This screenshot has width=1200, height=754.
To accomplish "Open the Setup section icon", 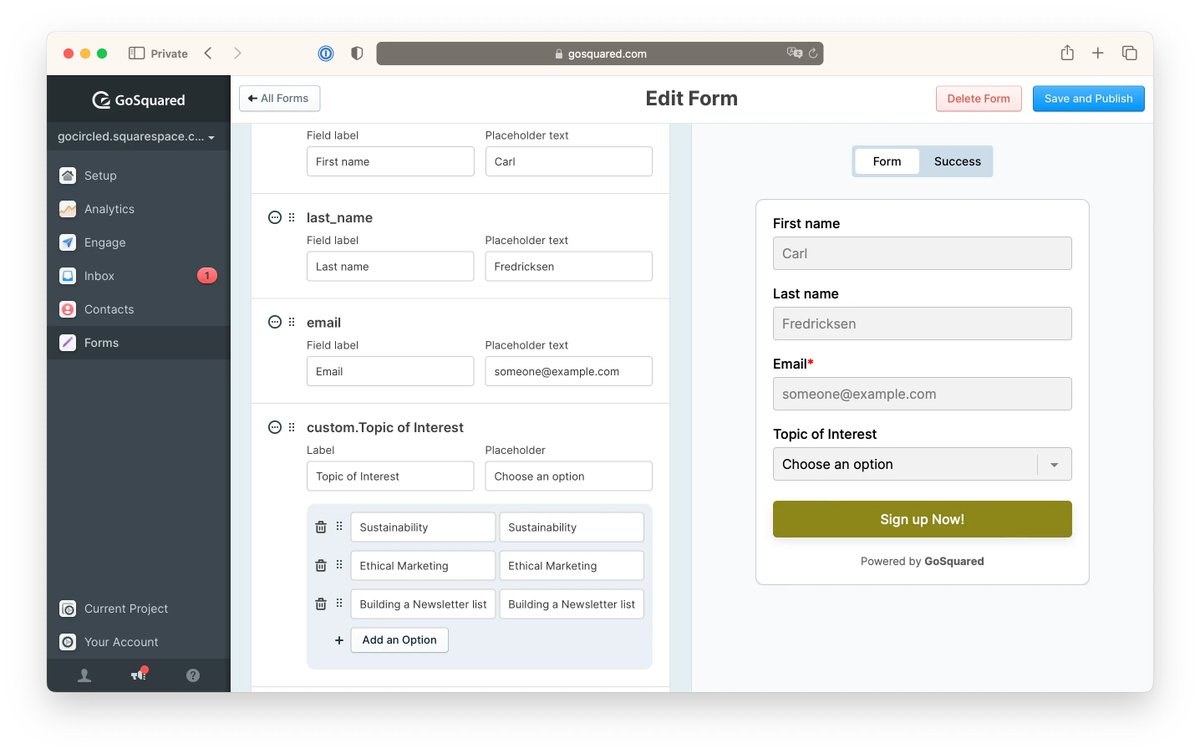I will coord(67,176).
